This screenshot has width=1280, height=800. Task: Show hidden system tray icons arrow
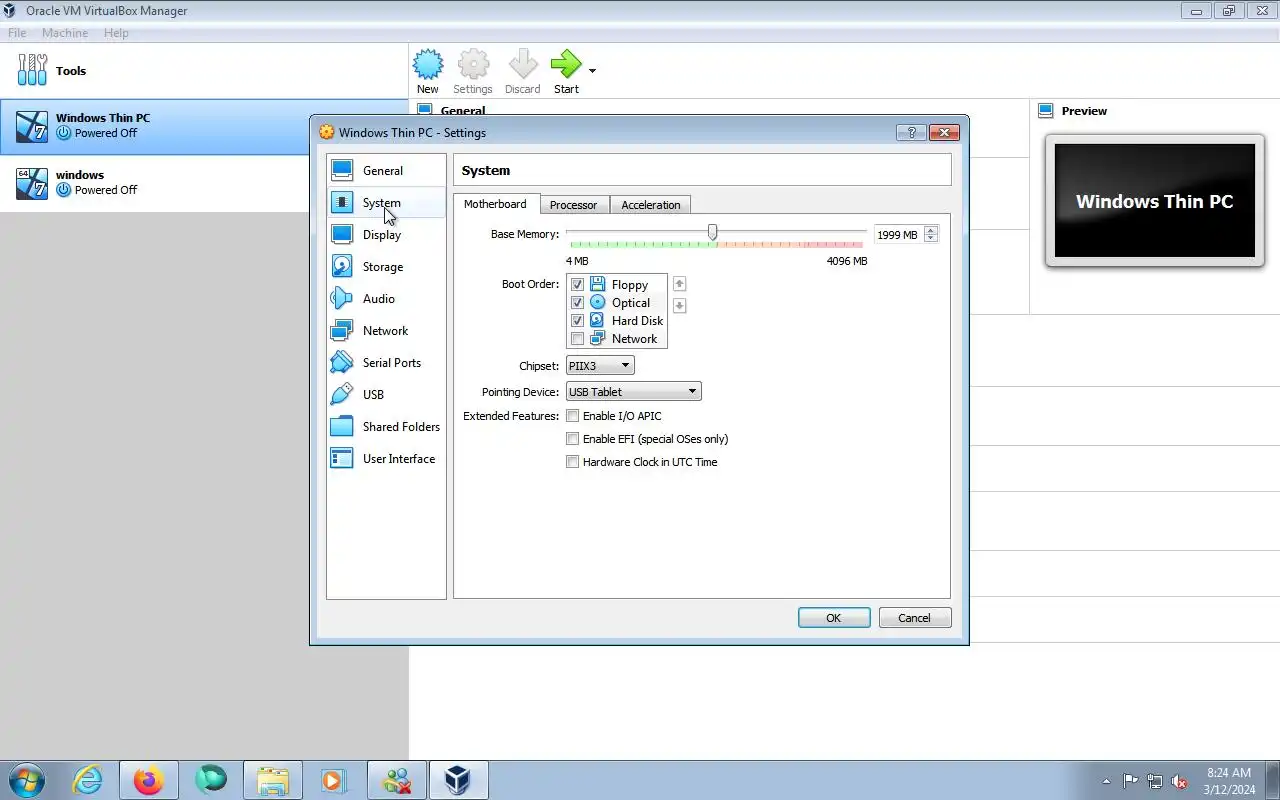coord(1106,781)
